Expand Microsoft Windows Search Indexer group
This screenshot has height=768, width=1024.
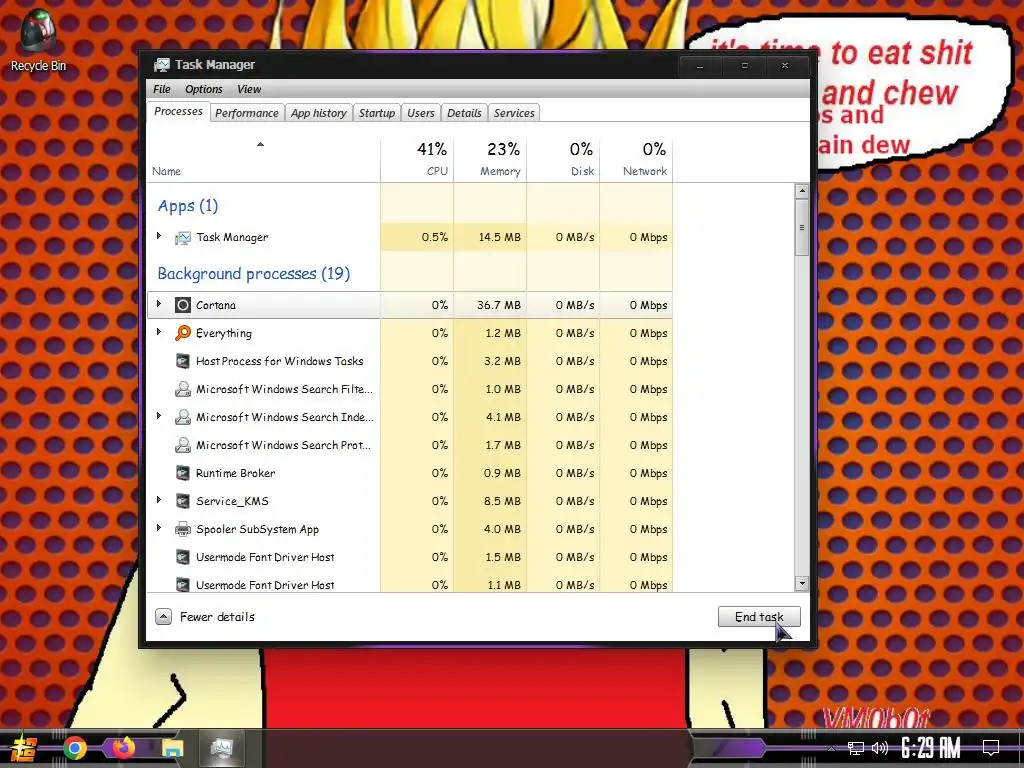(159, 416)
